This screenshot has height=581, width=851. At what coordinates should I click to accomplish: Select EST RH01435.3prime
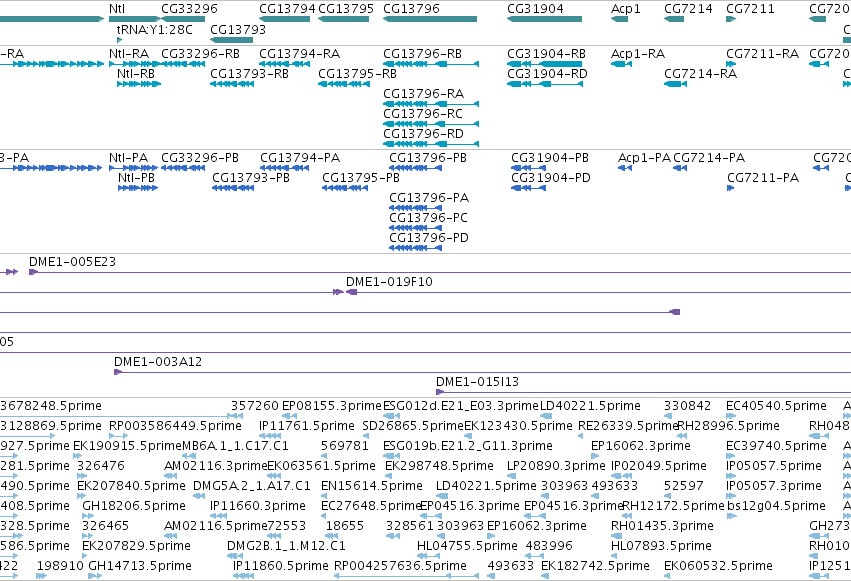click(662, 526)
